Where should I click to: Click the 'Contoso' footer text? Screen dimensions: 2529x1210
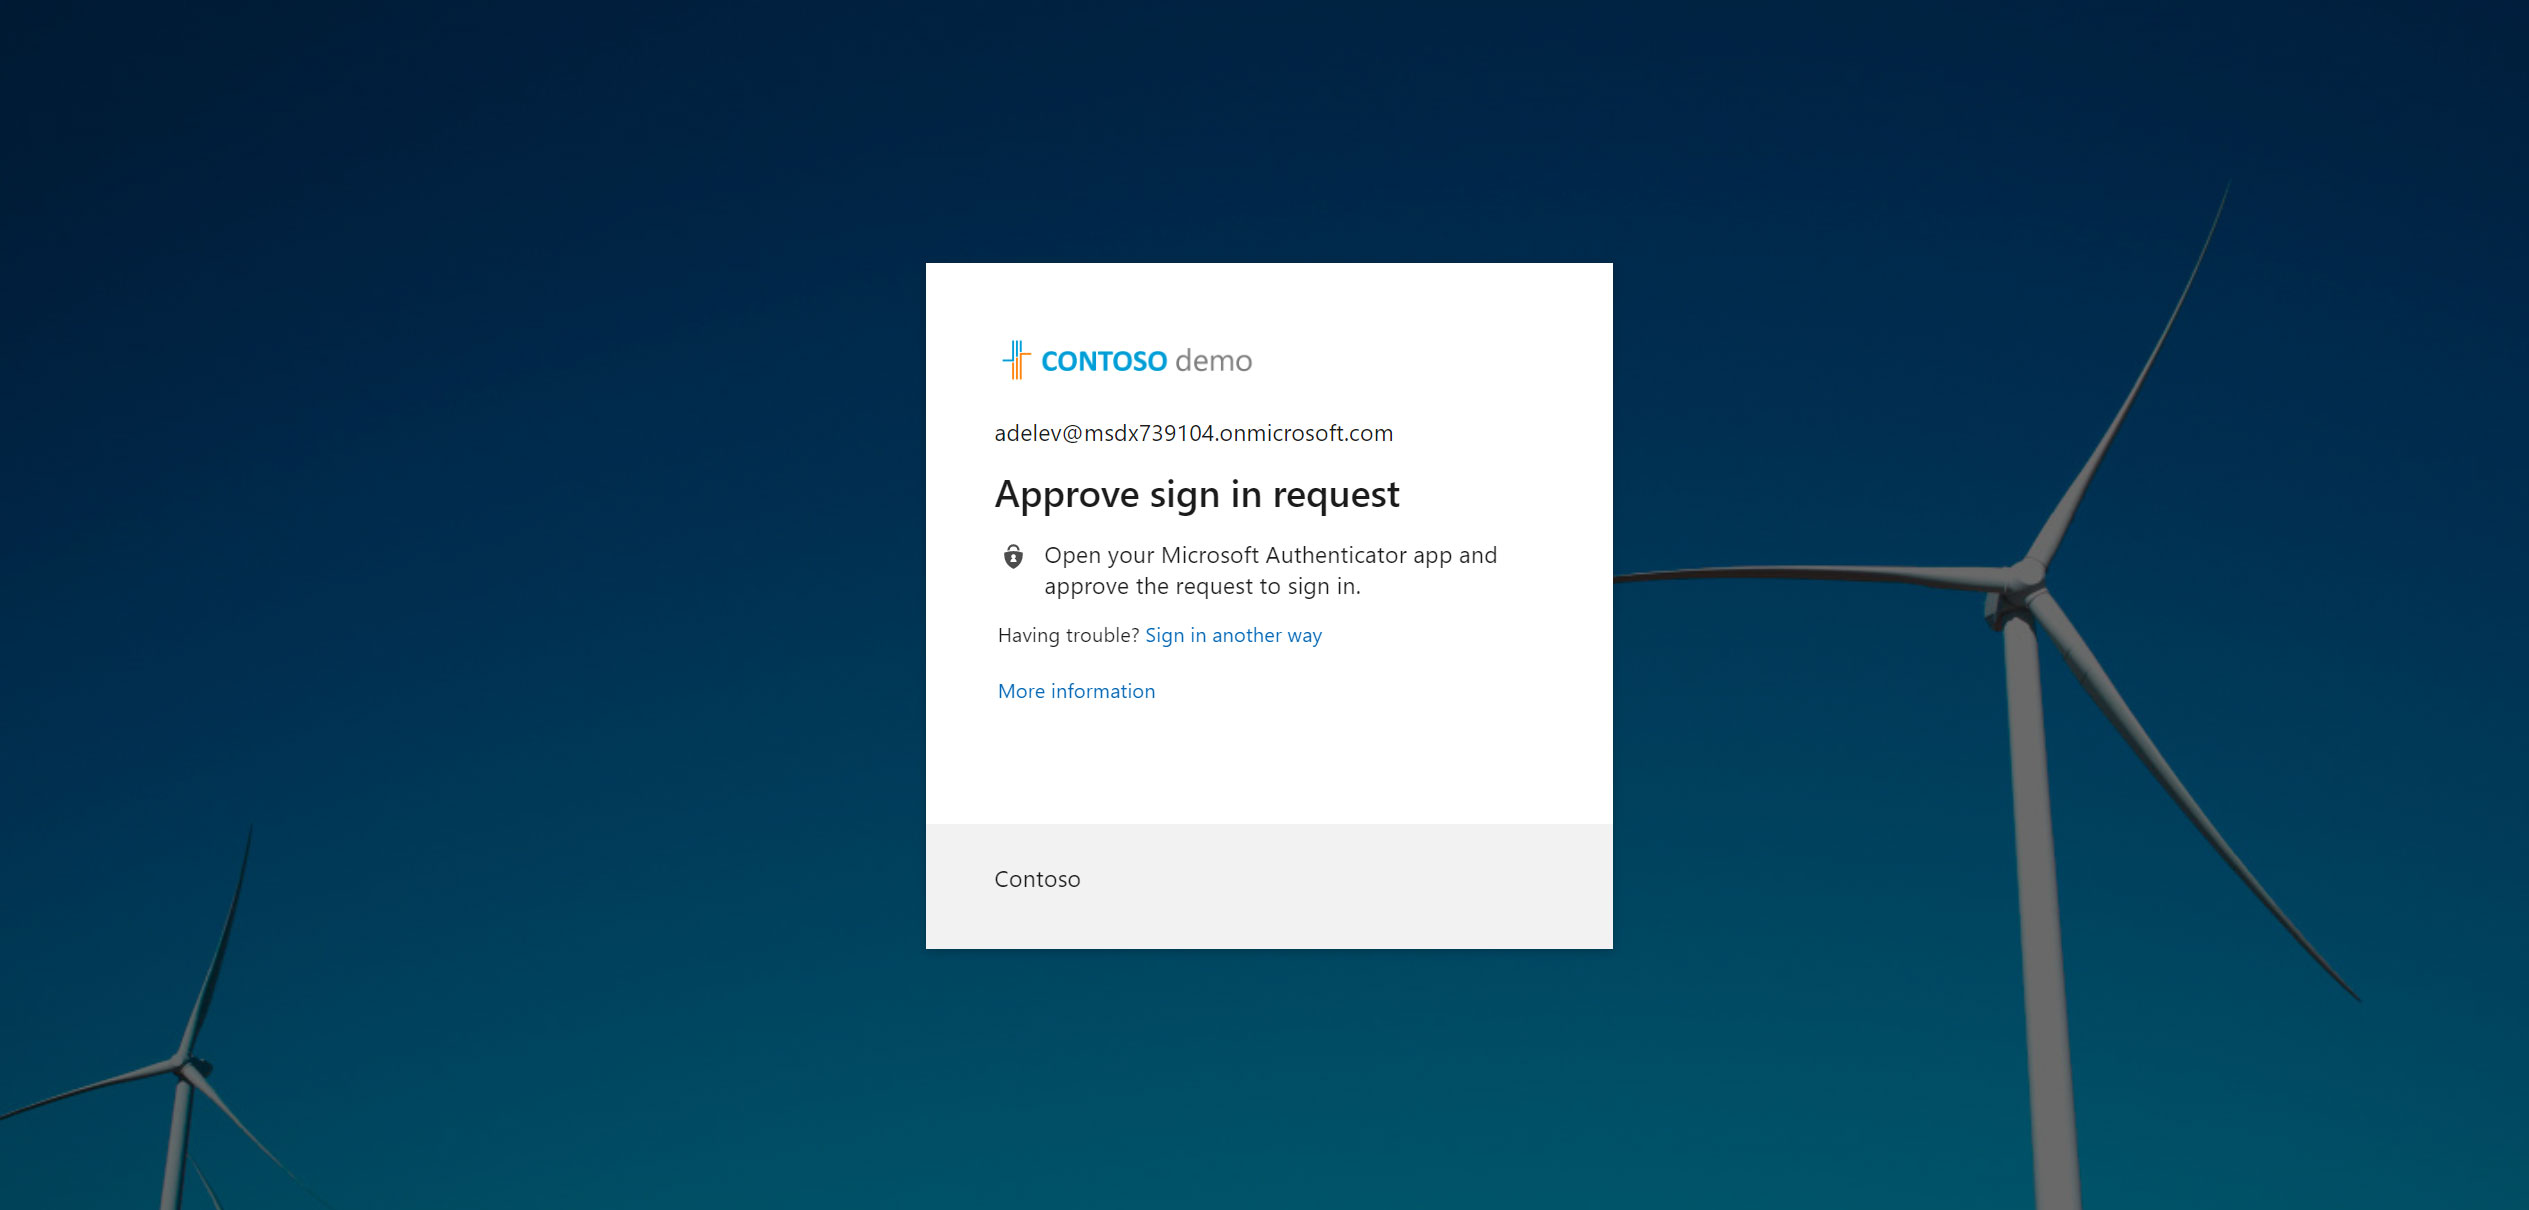[x=1037, y=879]
